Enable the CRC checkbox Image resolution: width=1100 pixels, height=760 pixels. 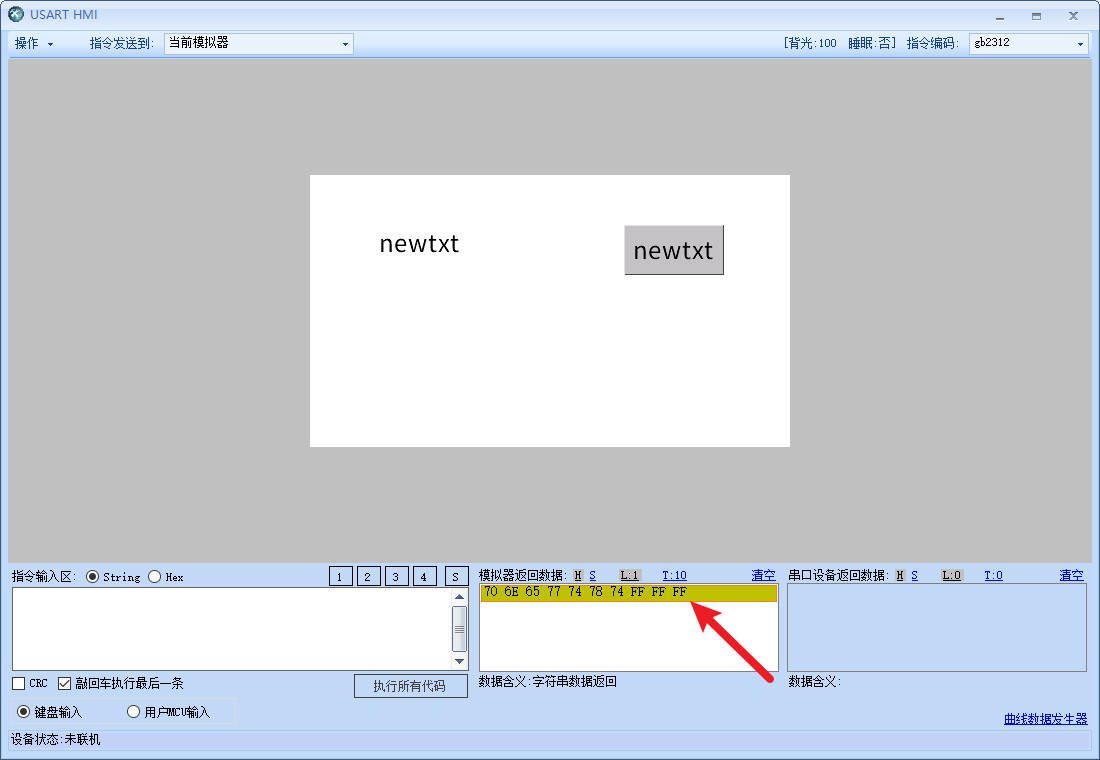(19, 684)
